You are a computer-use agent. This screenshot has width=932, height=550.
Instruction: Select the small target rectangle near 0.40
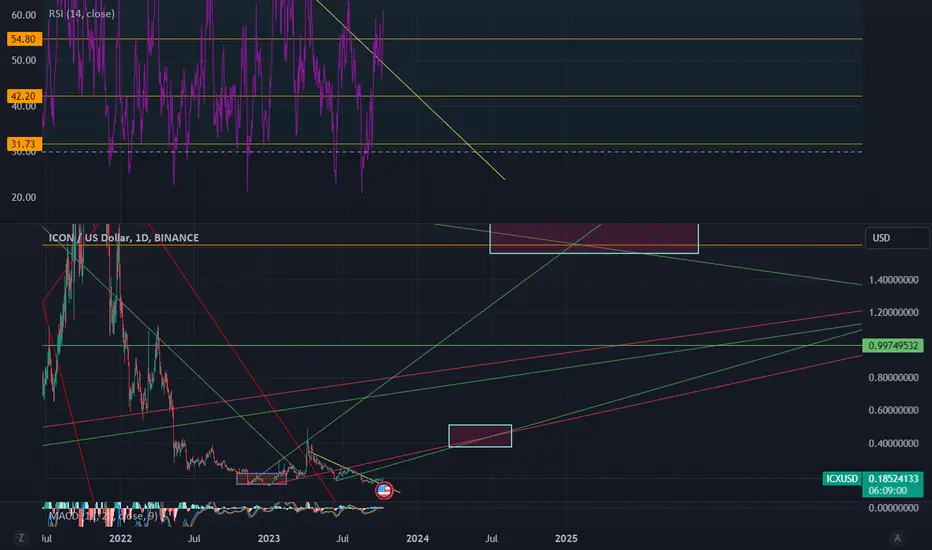point(480,436)
